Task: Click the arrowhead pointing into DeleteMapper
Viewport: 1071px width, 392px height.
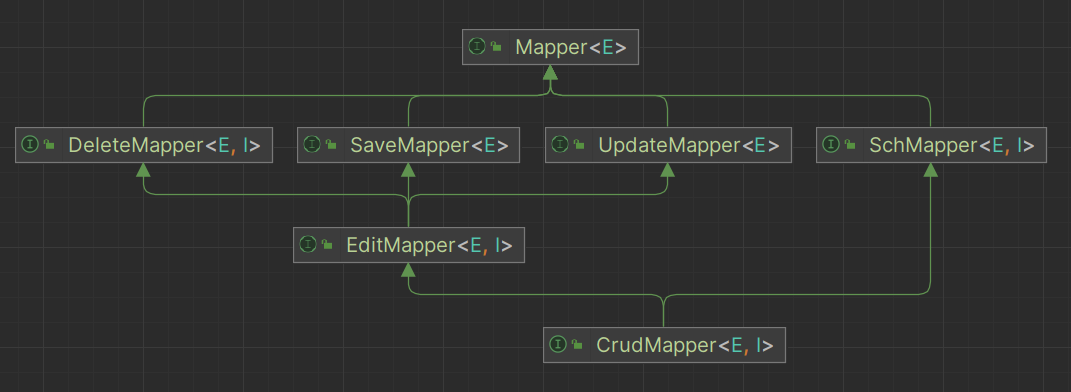Action: coord(143,171)
